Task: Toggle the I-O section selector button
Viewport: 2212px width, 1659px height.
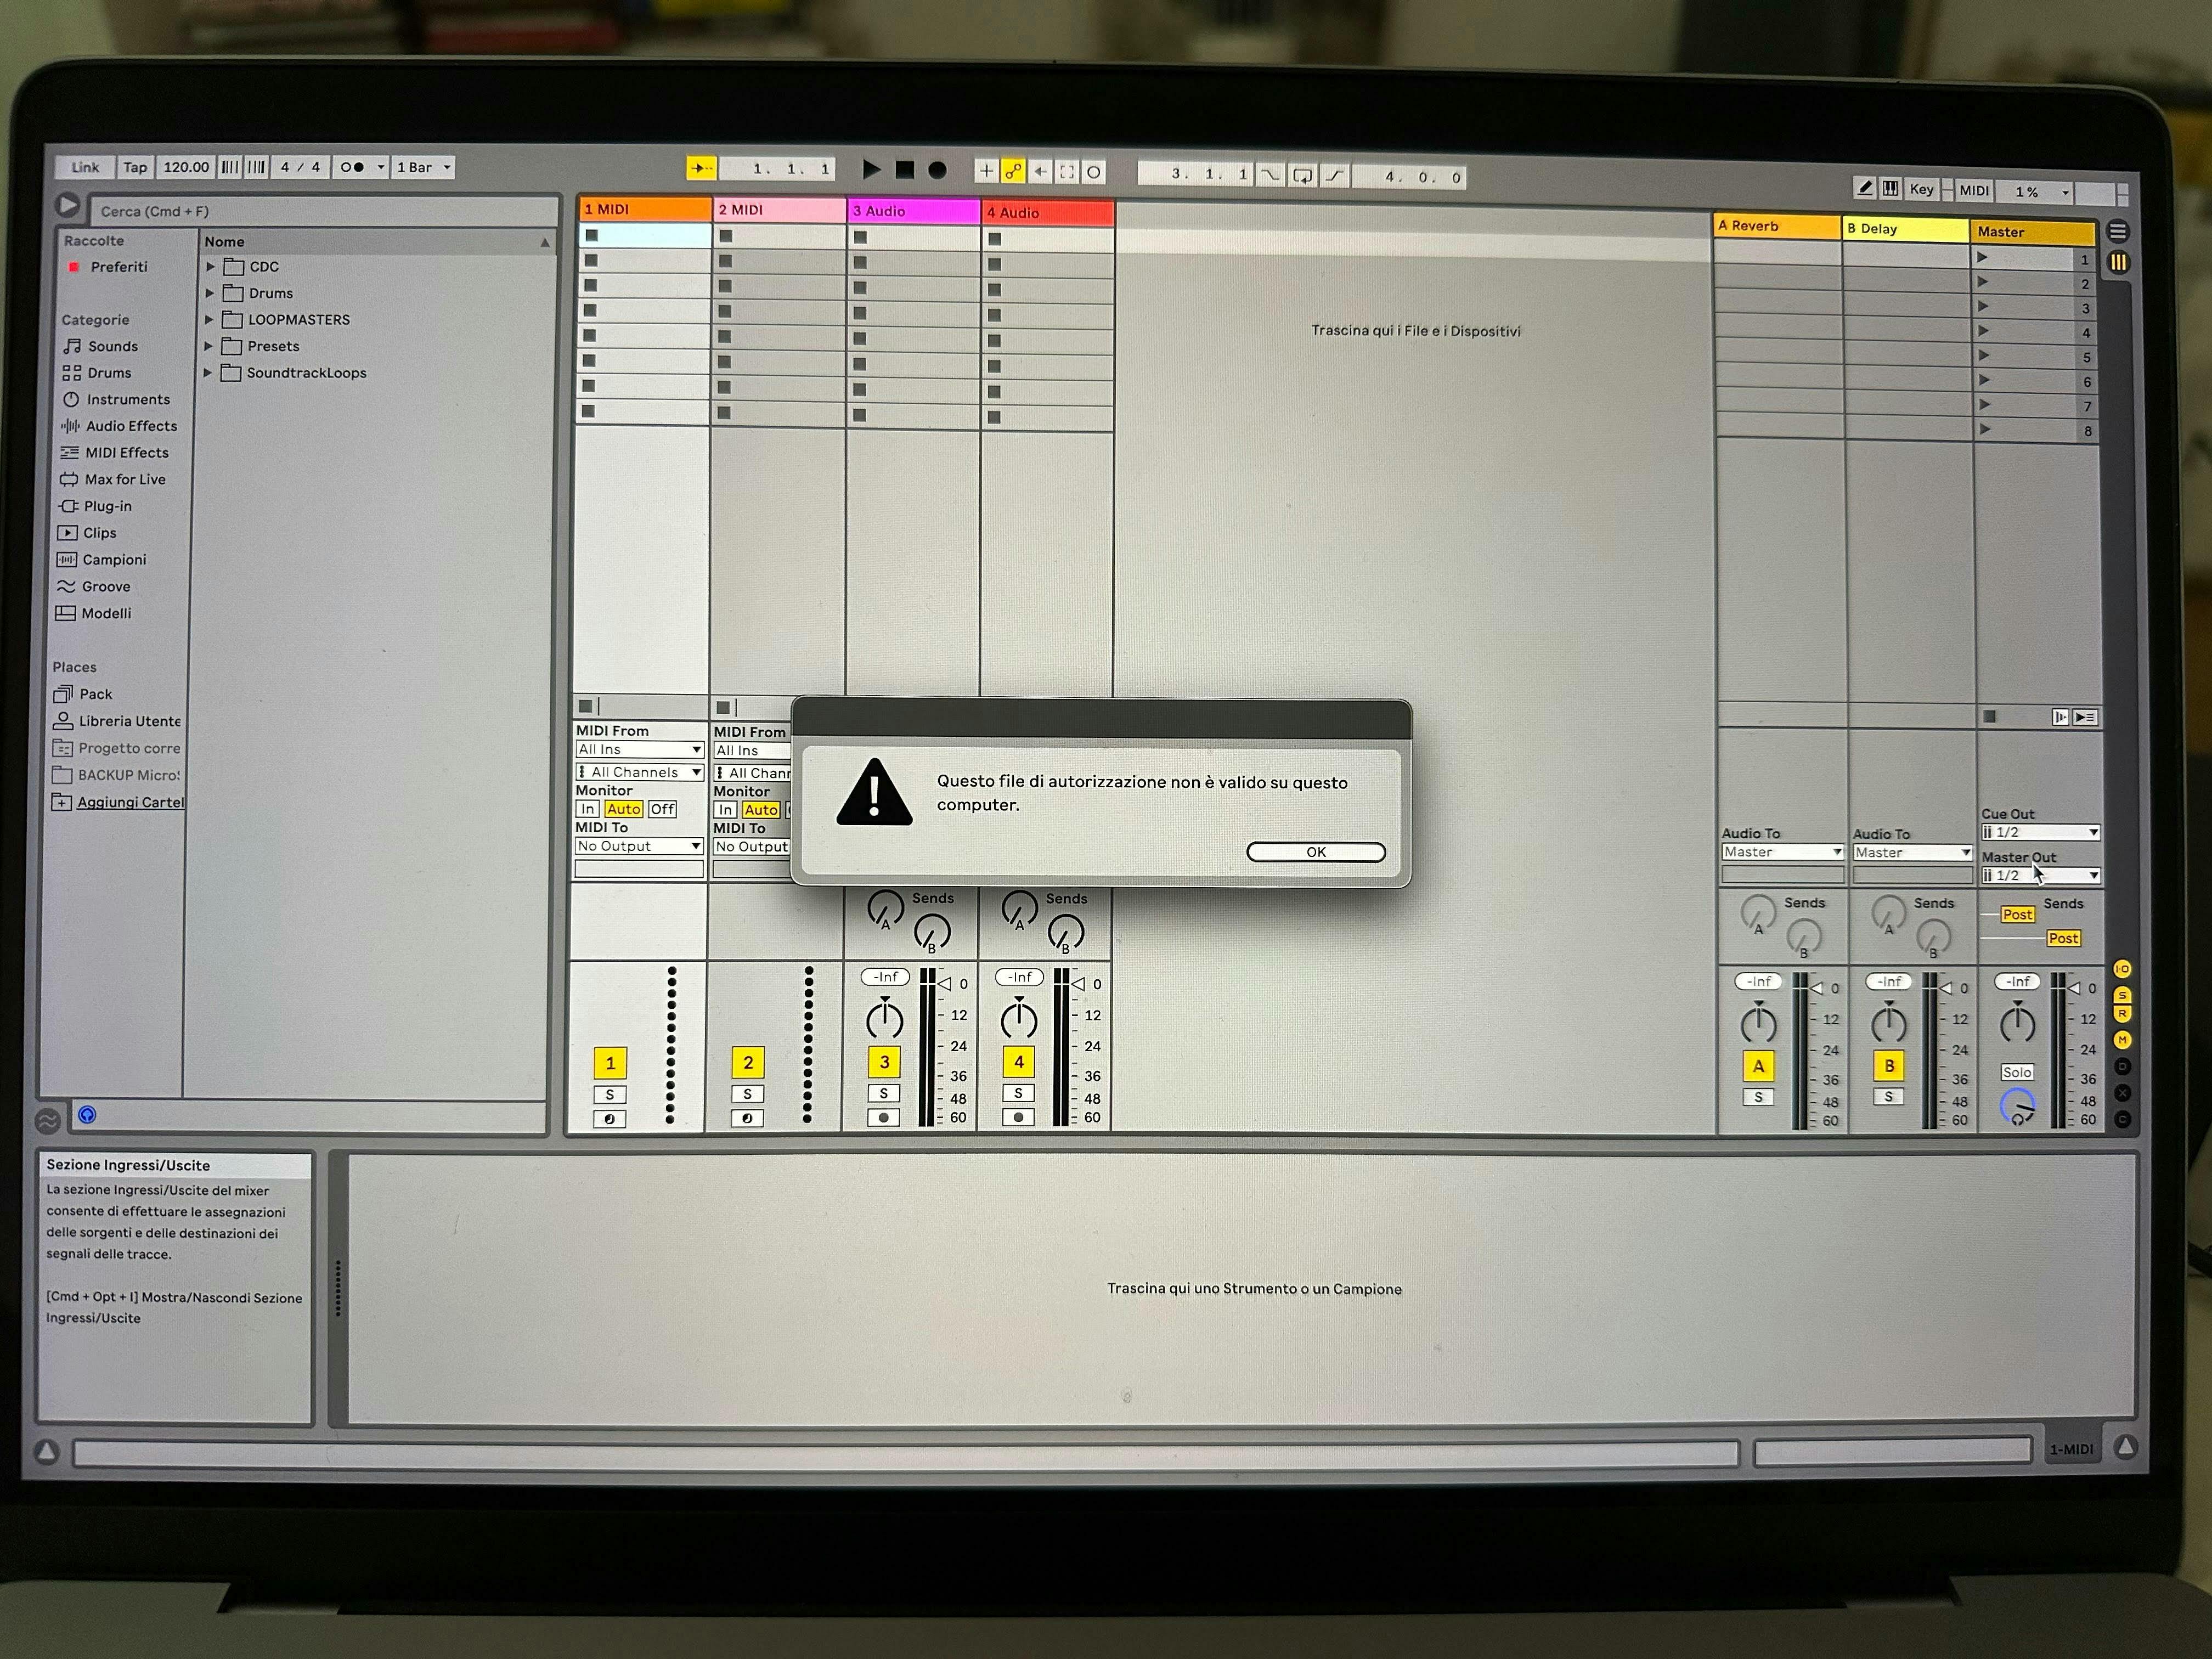Action: (2122, 969)
